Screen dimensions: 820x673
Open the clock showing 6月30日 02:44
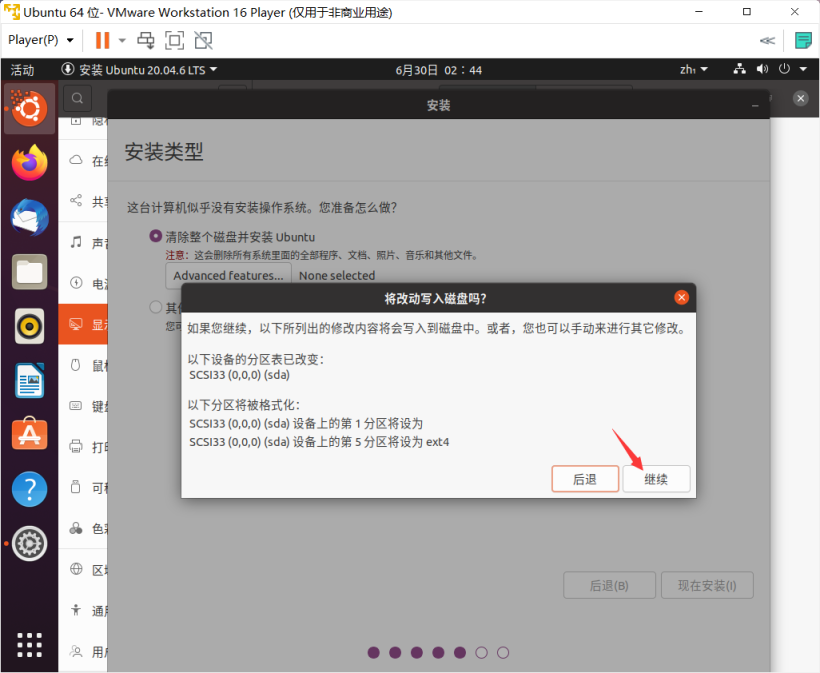[x=438, y=70]
